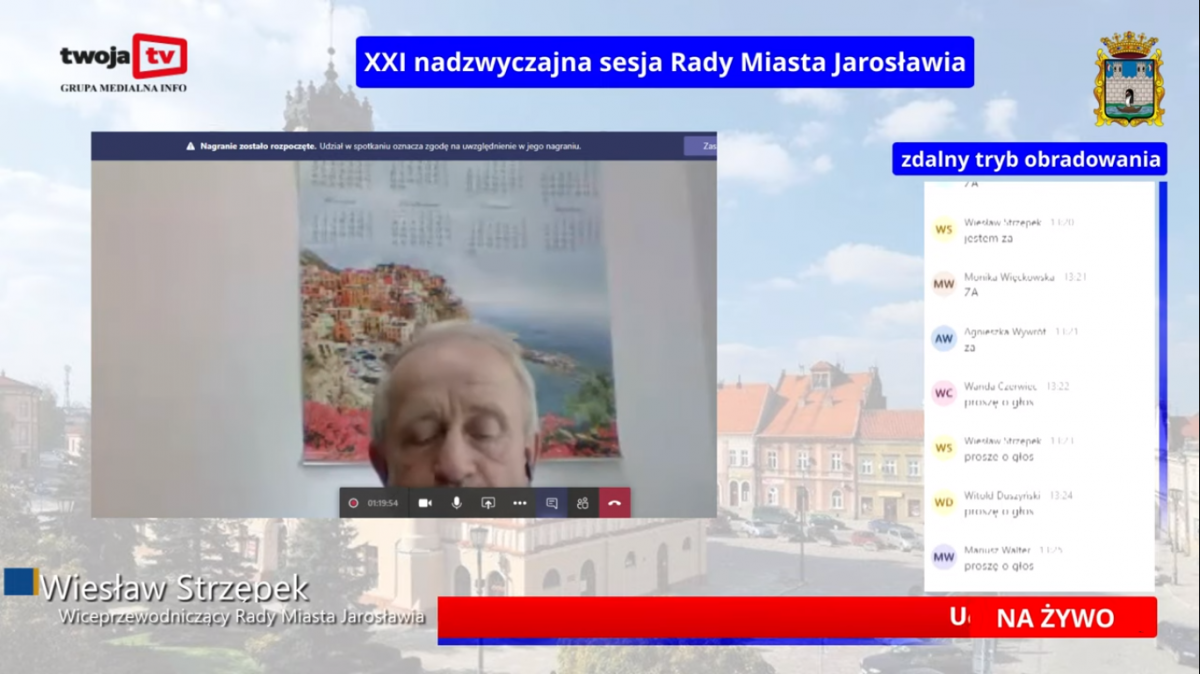1200x674 pixels.
Task: Select Agnieszka Wywrót's AW avatar
Action: 944,339
